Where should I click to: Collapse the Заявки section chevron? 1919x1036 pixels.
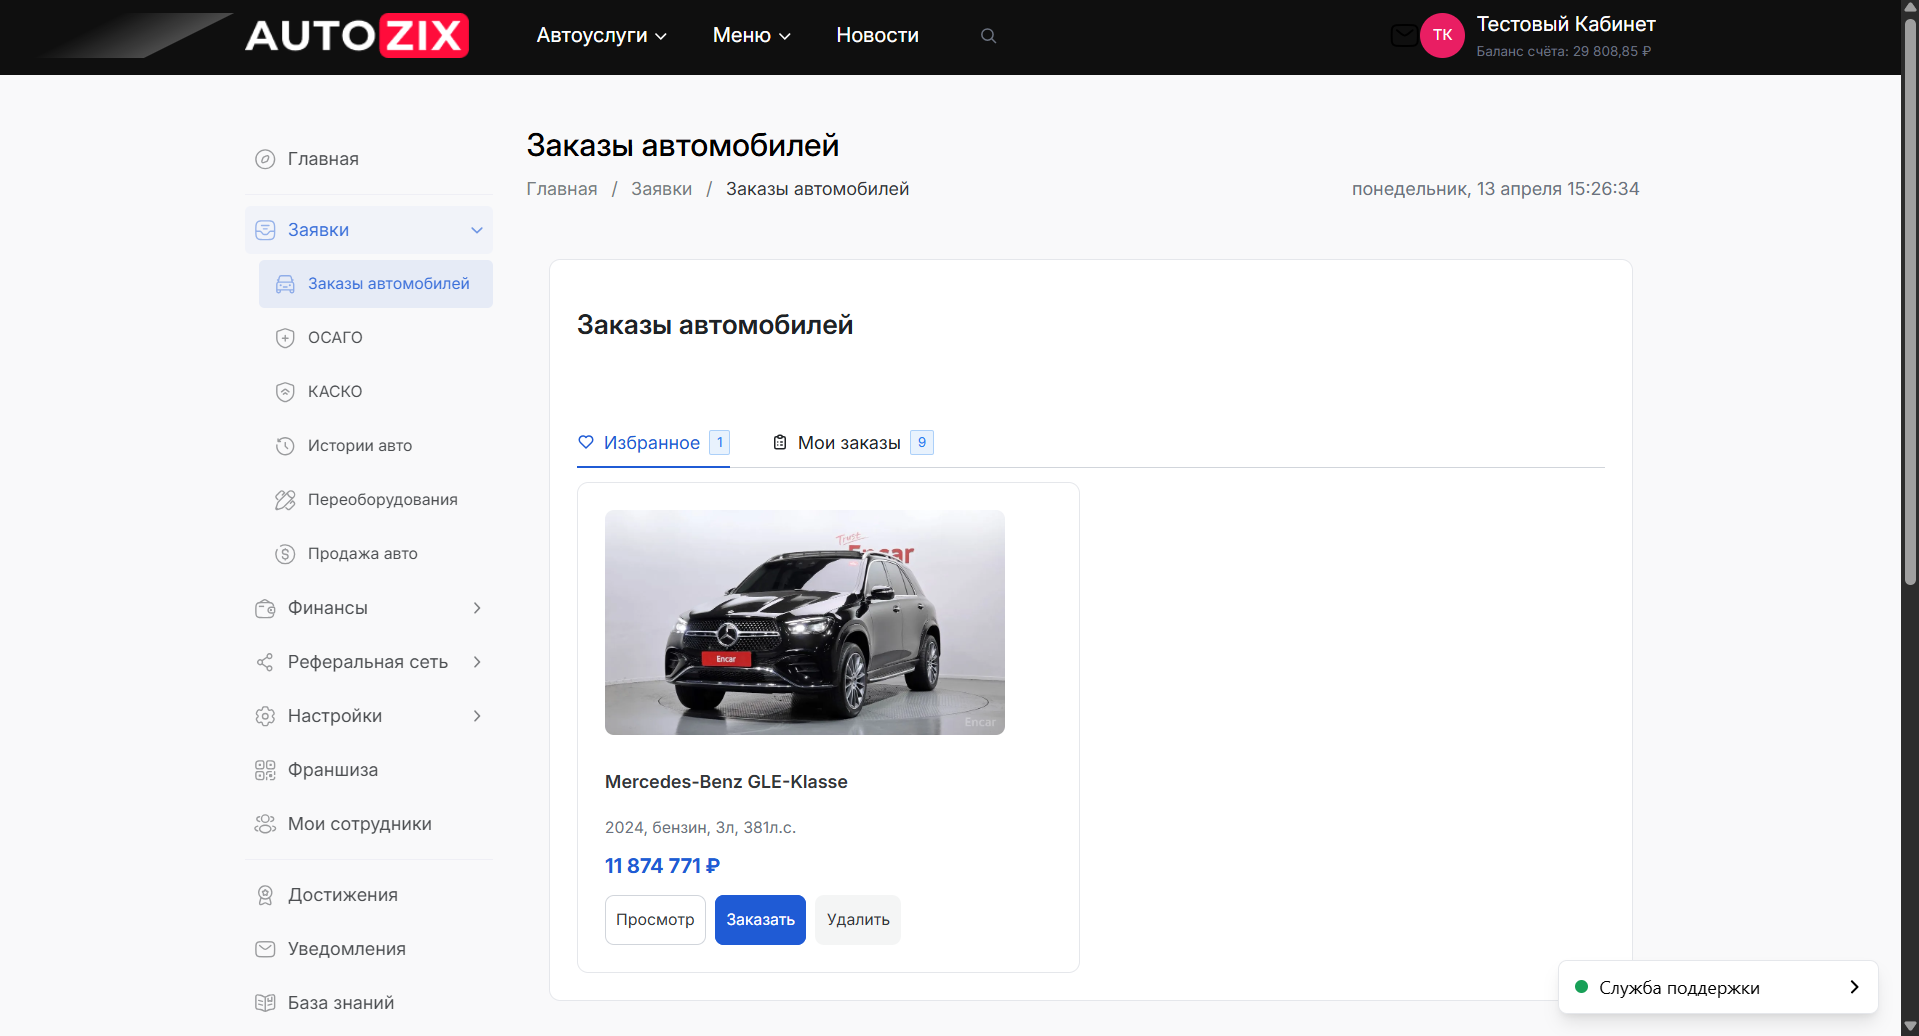pyautogui.click(x=477, y=230)
